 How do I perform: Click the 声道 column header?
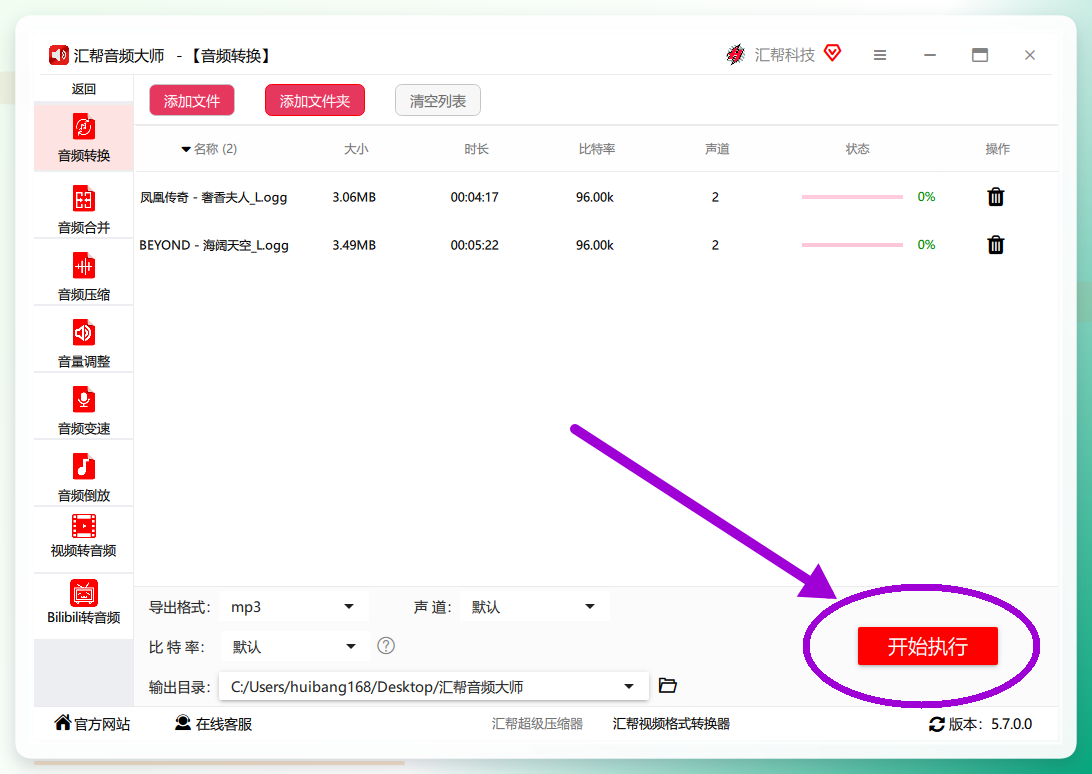717,149
